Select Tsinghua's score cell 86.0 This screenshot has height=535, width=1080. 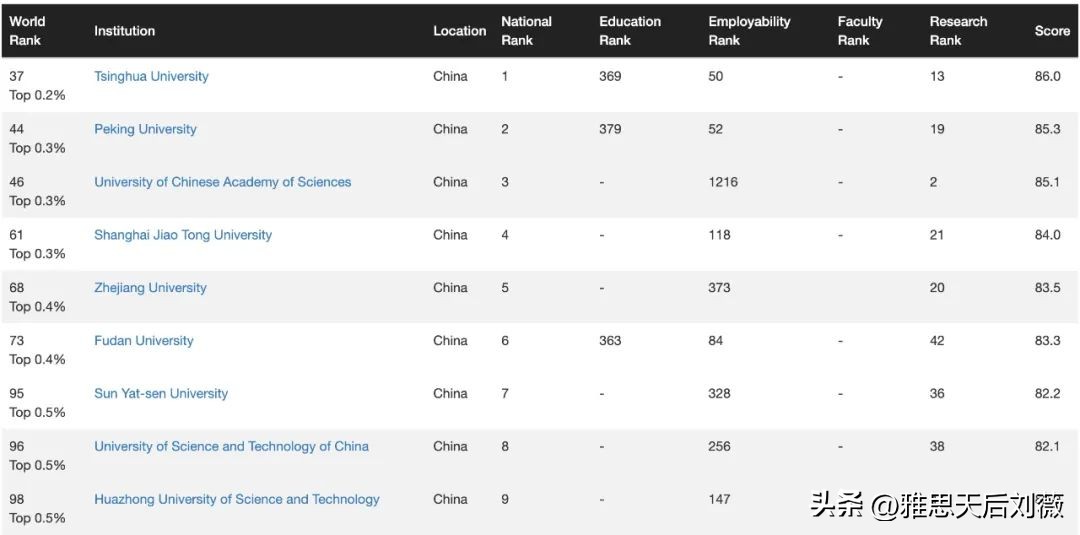(x=1048, y=76)
